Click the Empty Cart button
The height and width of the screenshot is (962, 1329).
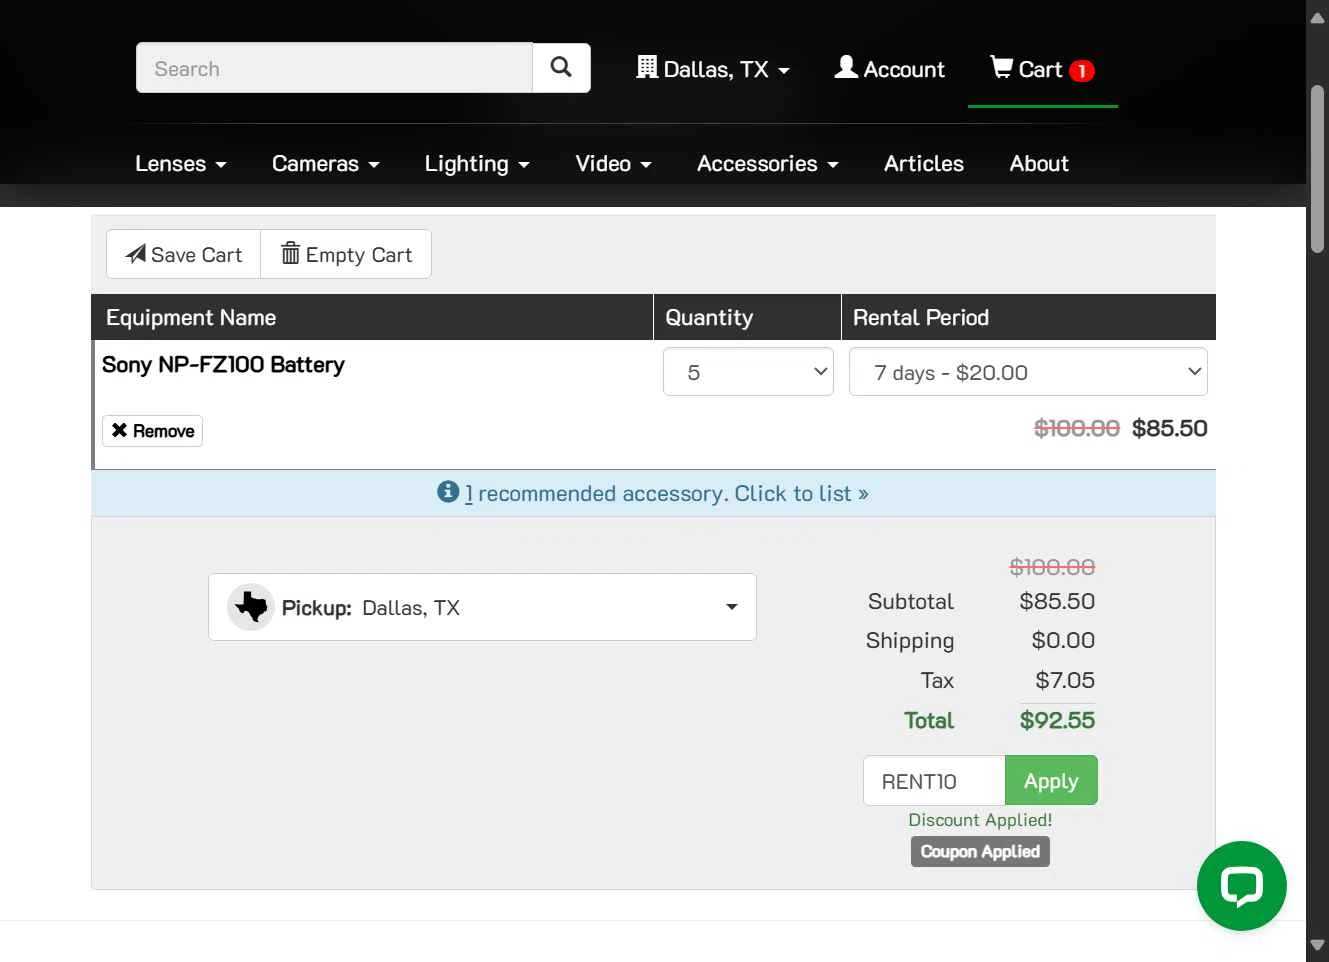click(346, 254)
